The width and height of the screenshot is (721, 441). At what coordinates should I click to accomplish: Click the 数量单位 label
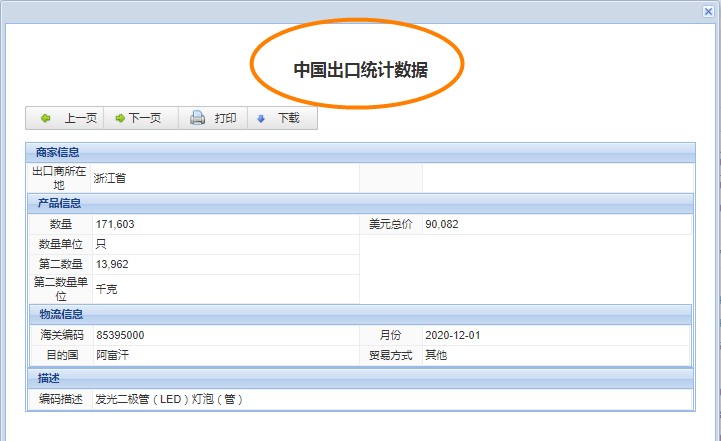click(61, 244)
